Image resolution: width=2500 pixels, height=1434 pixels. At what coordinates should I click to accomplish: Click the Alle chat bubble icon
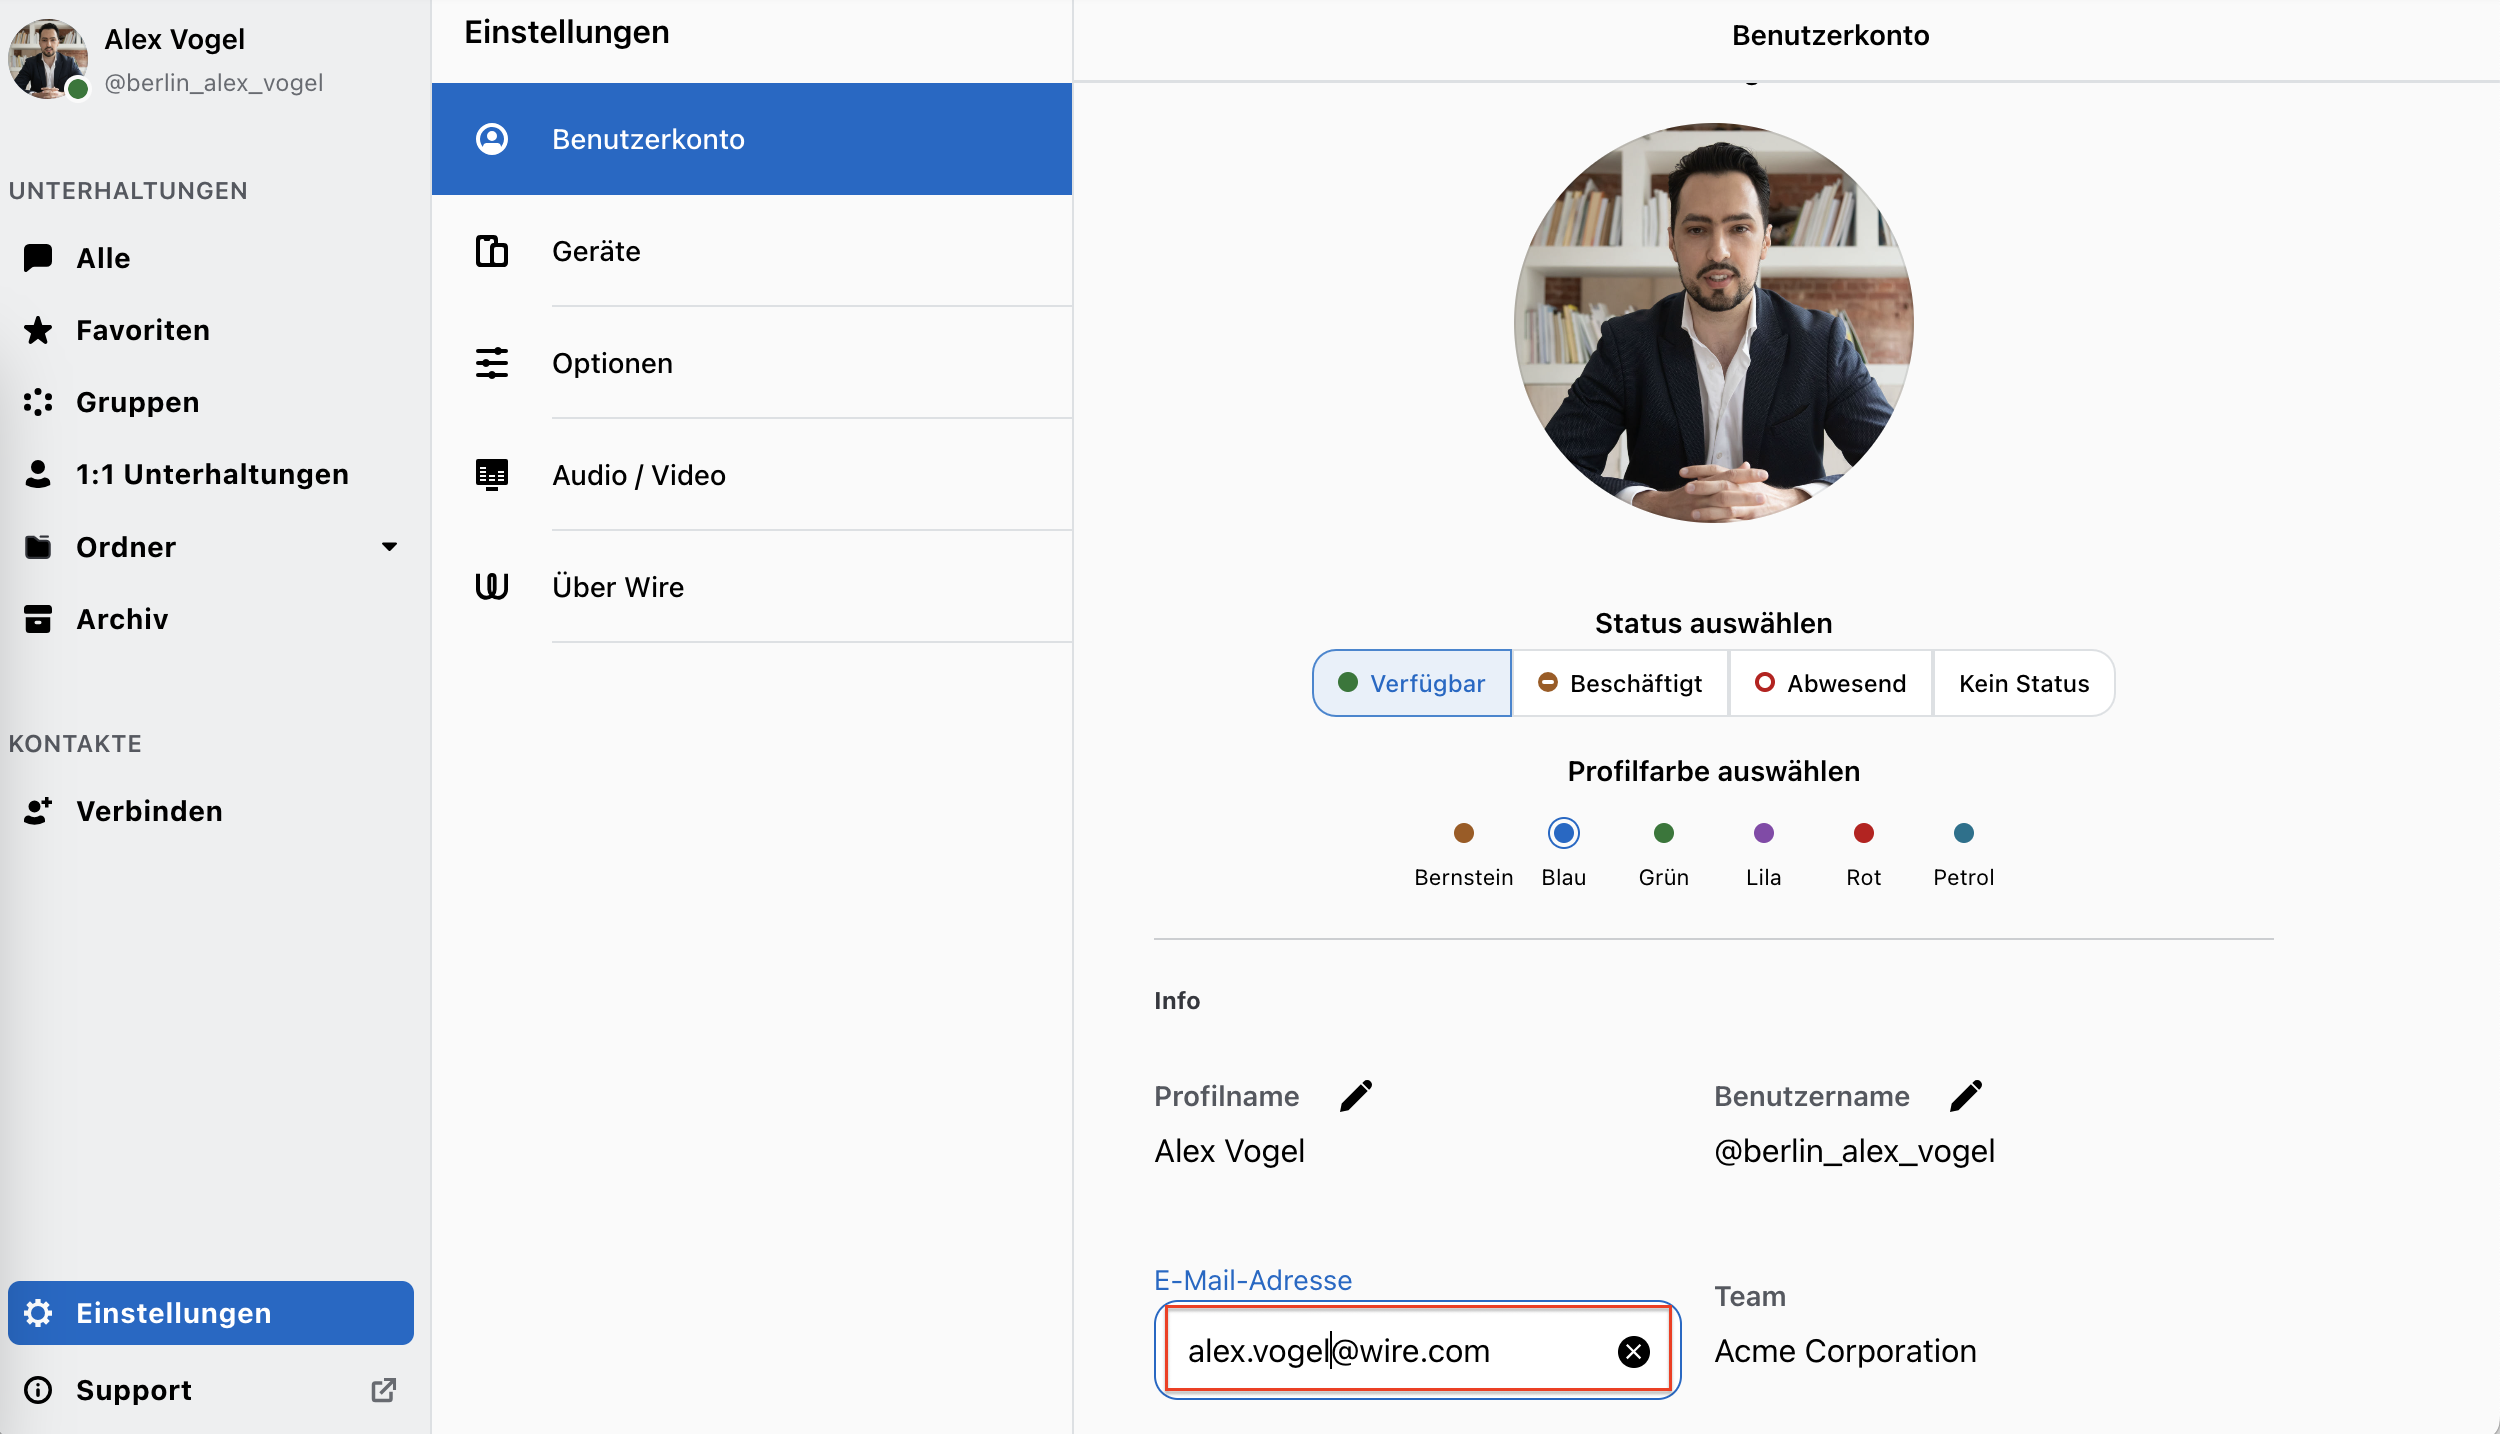[x=38, y=258]
